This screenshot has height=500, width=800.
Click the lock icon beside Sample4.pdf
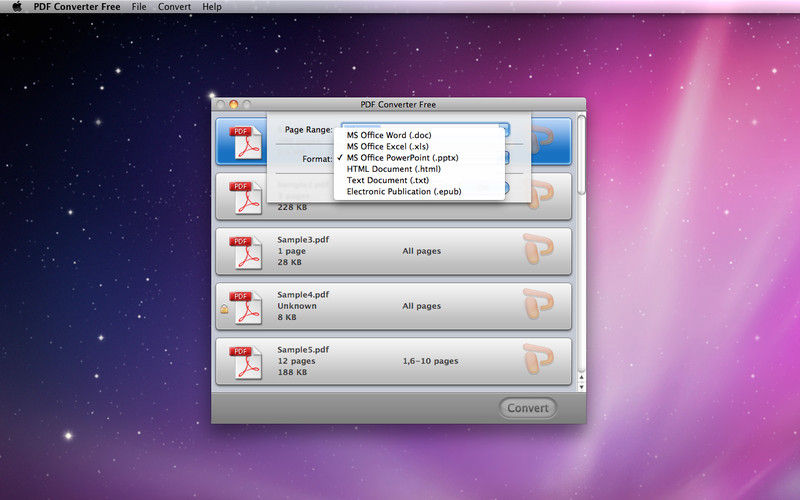click(x=224, y=309)
